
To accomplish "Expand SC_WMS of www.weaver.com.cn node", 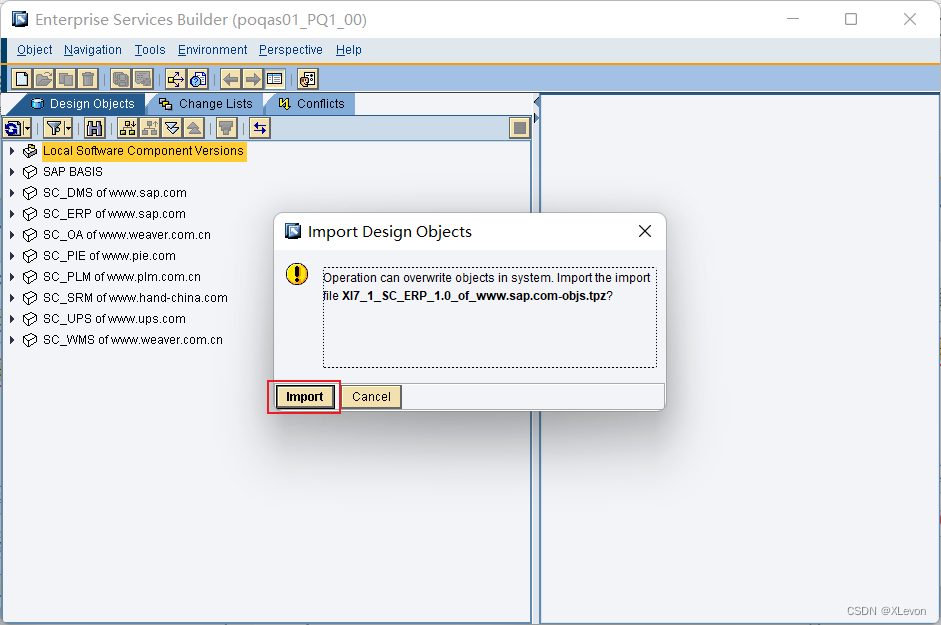I will 12,340.
